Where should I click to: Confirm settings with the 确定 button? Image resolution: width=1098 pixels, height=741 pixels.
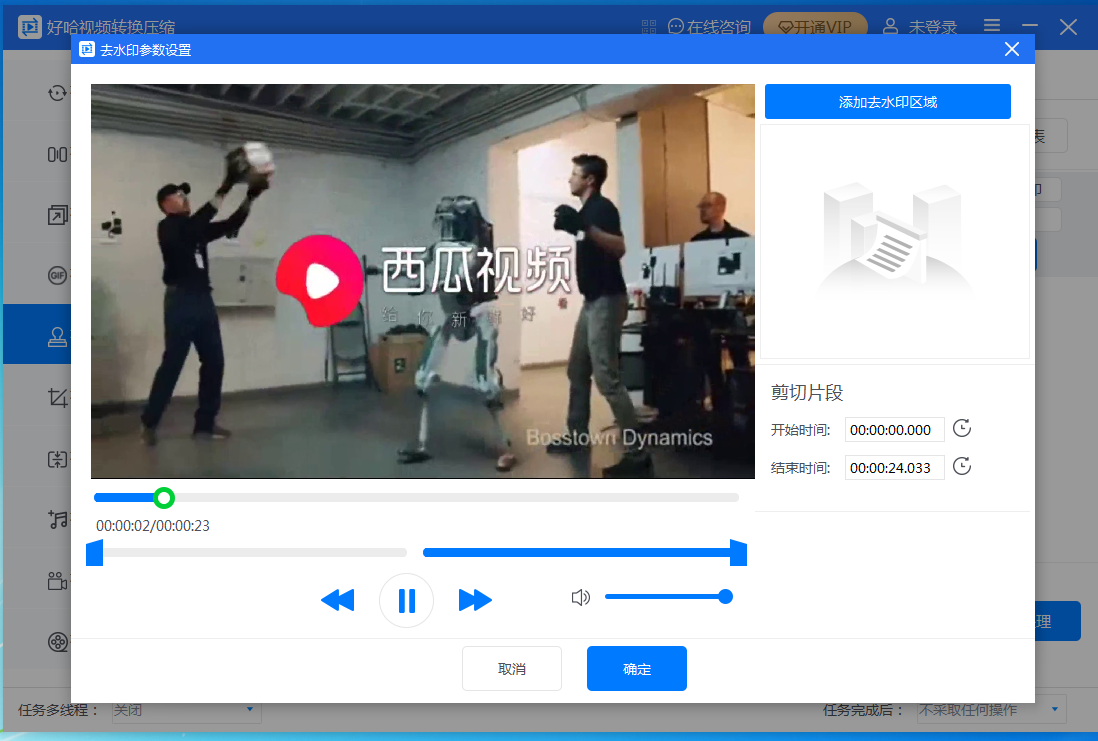[x=637, y=668]
